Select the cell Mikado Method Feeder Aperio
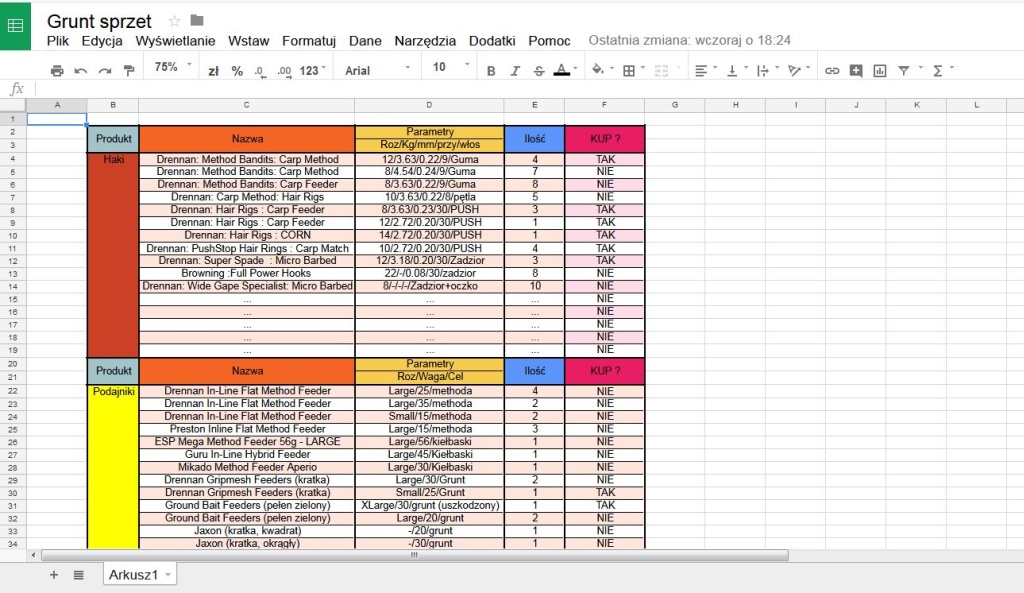Viewport: 1024px width, 593px height. click(x=247, y=468)
